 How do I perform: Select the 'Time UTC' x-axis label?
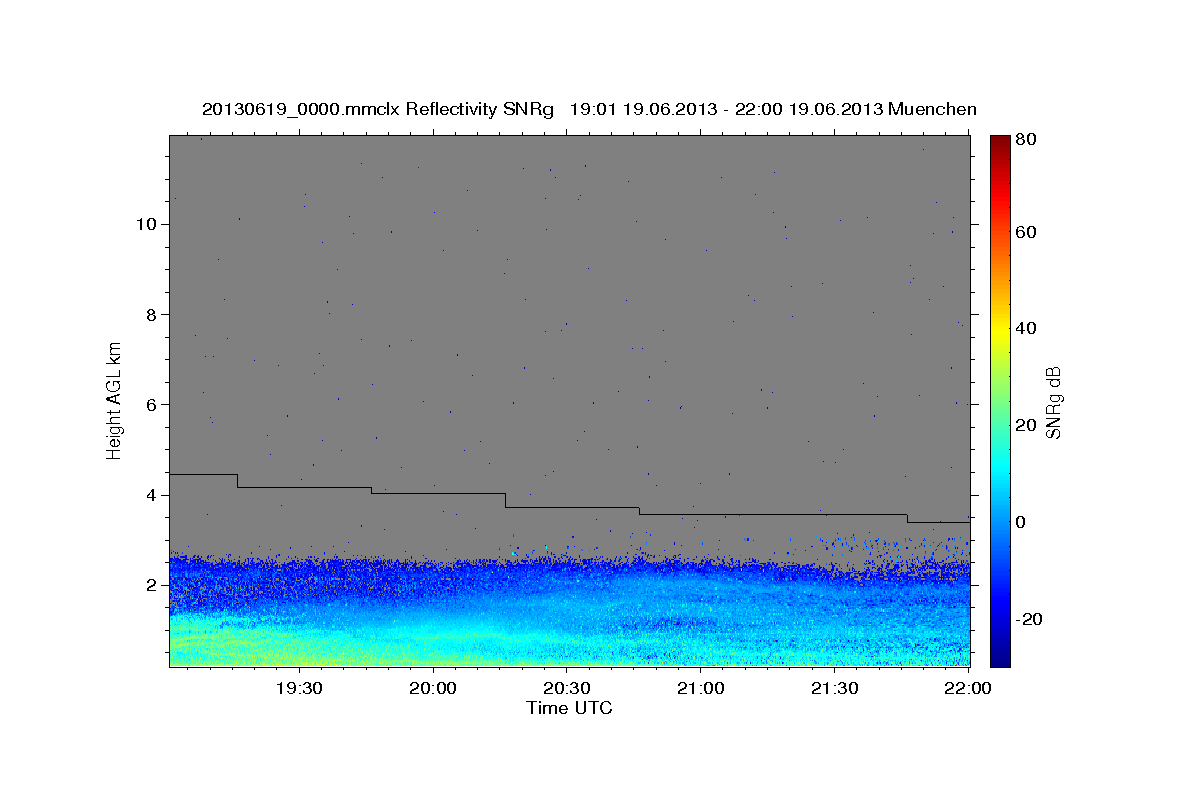[x=569, y=708]
